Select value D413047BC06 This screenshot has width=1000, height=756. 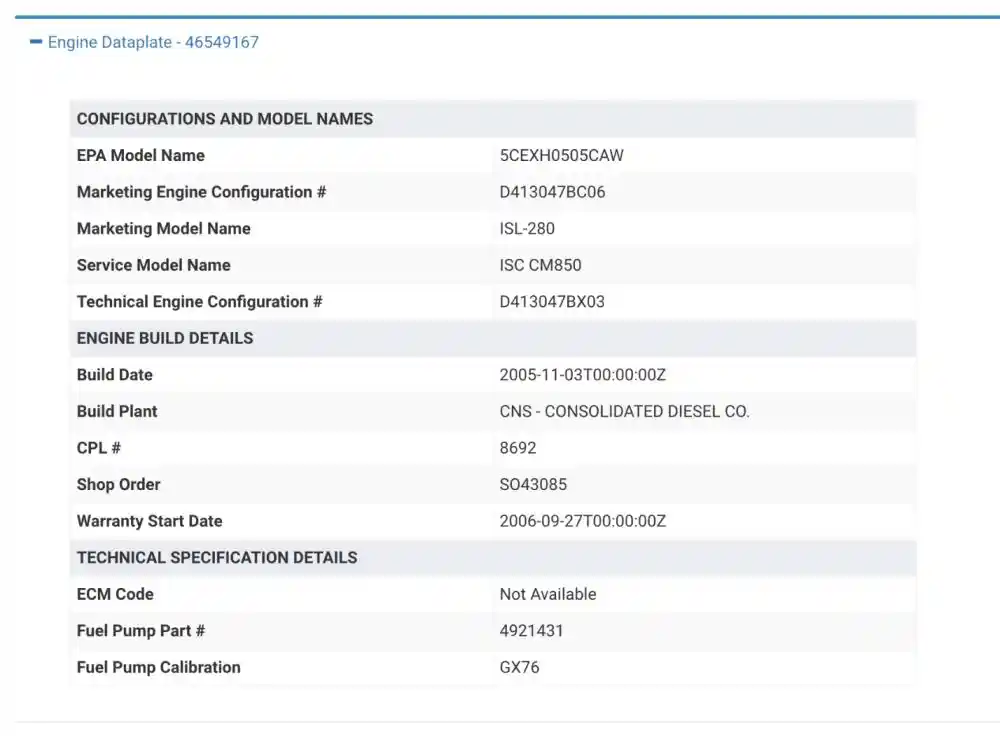[552, 192]
